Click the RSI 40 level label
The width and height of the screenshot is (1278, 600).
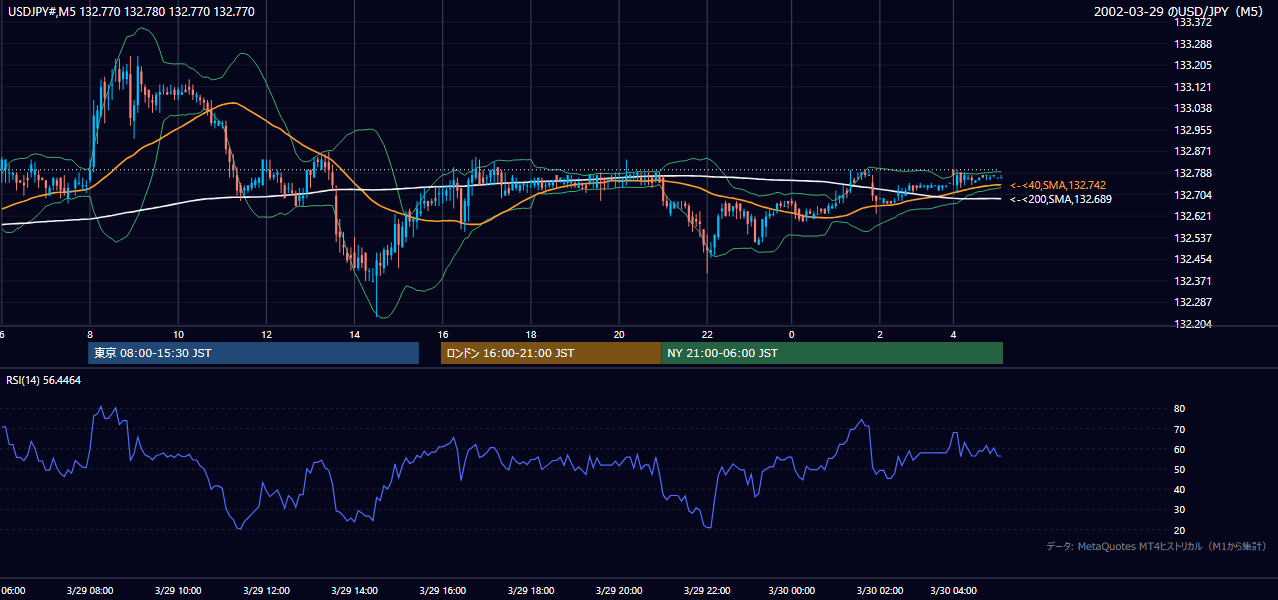[1179, 490]
